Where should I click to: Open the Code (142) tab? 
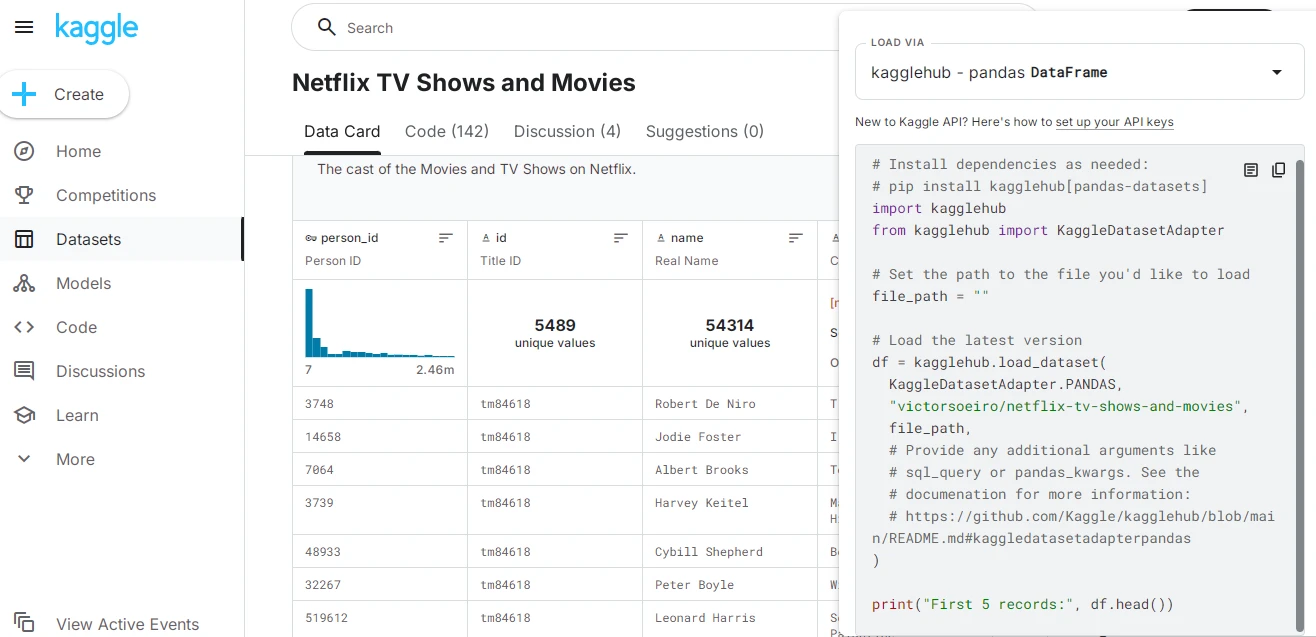click(x=447, y=132)
